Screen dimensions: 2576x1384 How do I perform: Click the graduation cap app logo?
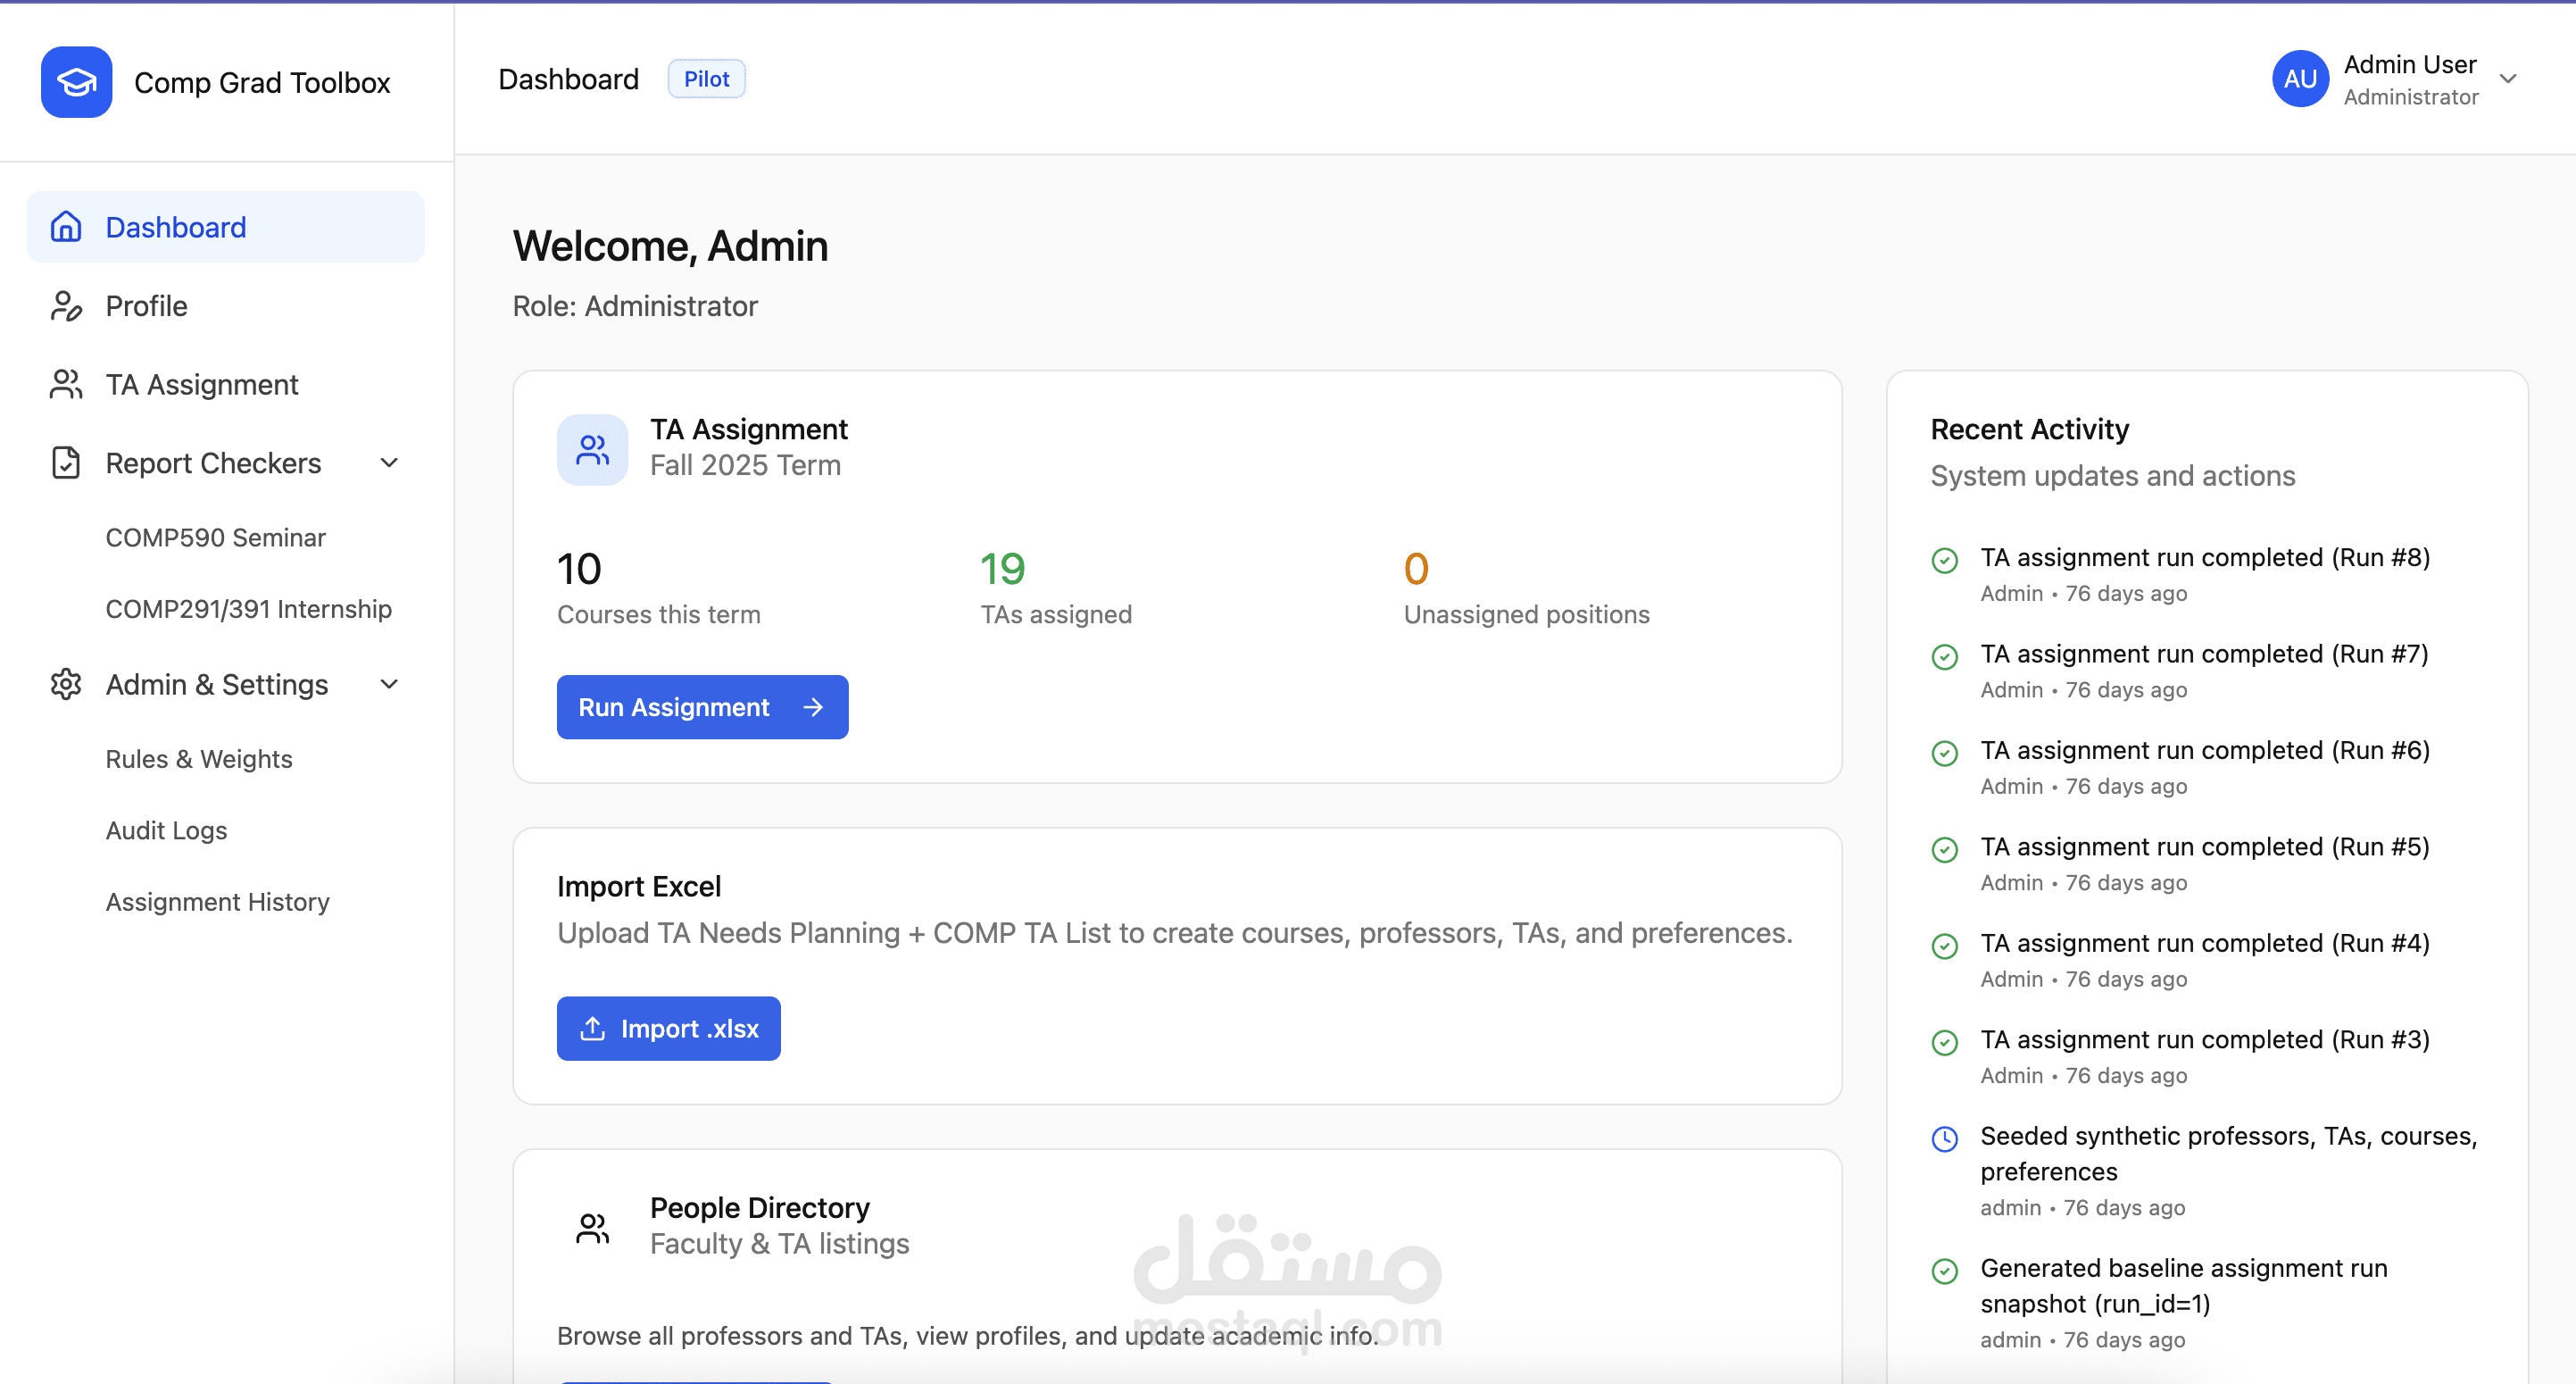click(76, 82)
